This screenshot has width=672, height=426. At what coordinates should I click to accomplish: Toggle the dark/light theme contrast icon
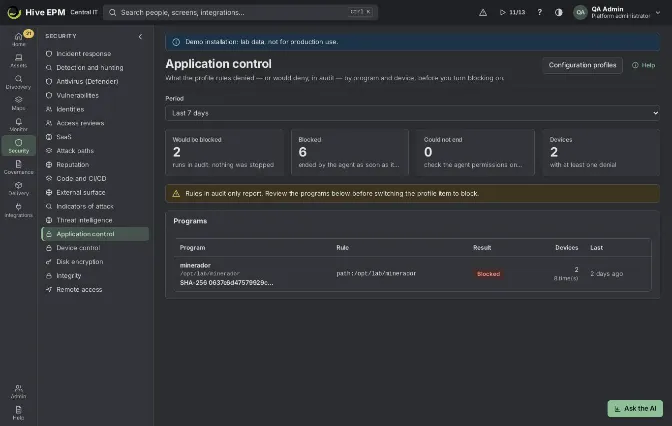coord(558,12)
